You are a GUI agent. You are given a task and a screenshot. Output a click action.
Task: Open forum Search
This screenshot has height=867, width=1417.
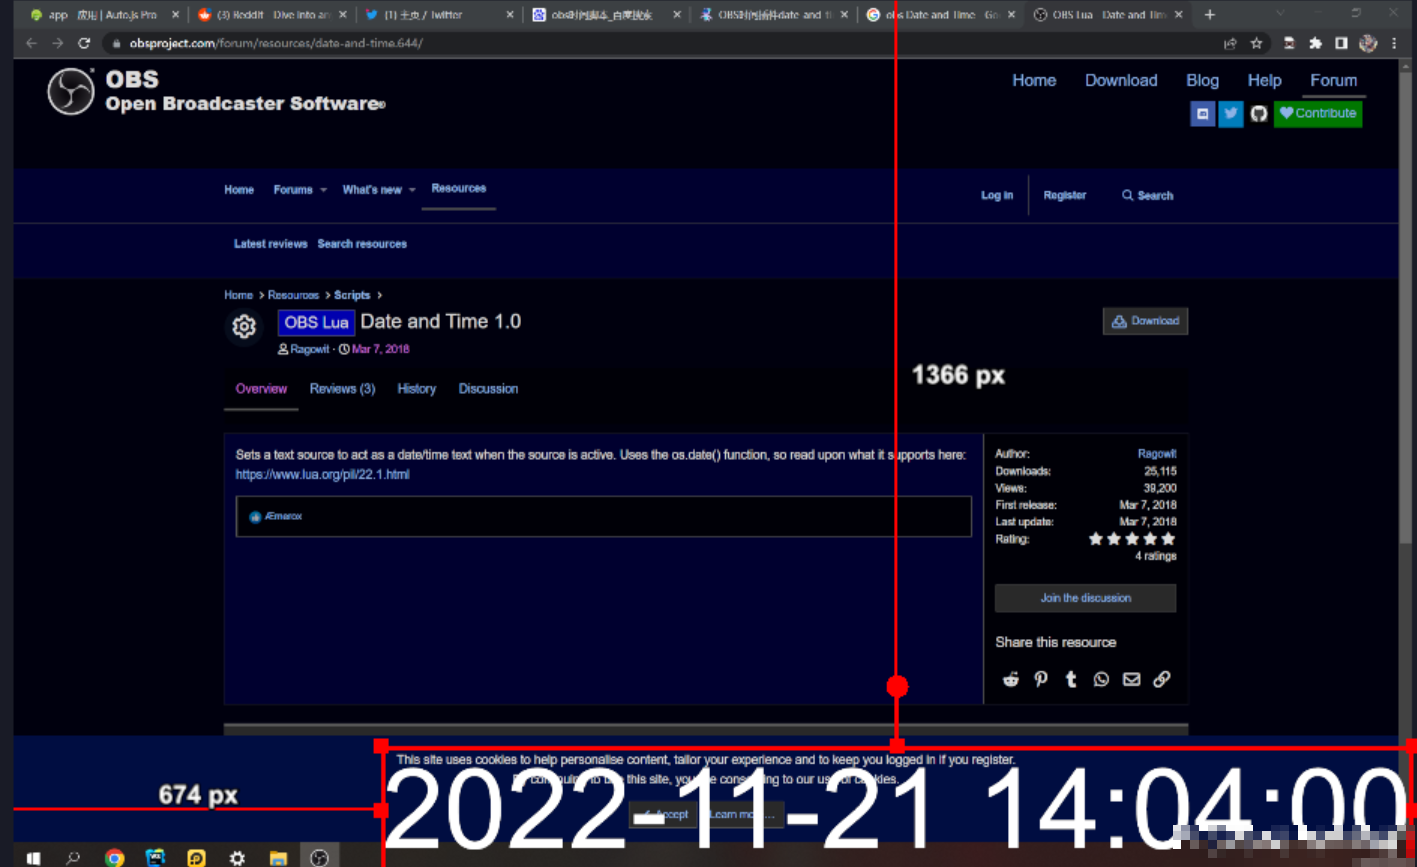[1147, 195]
